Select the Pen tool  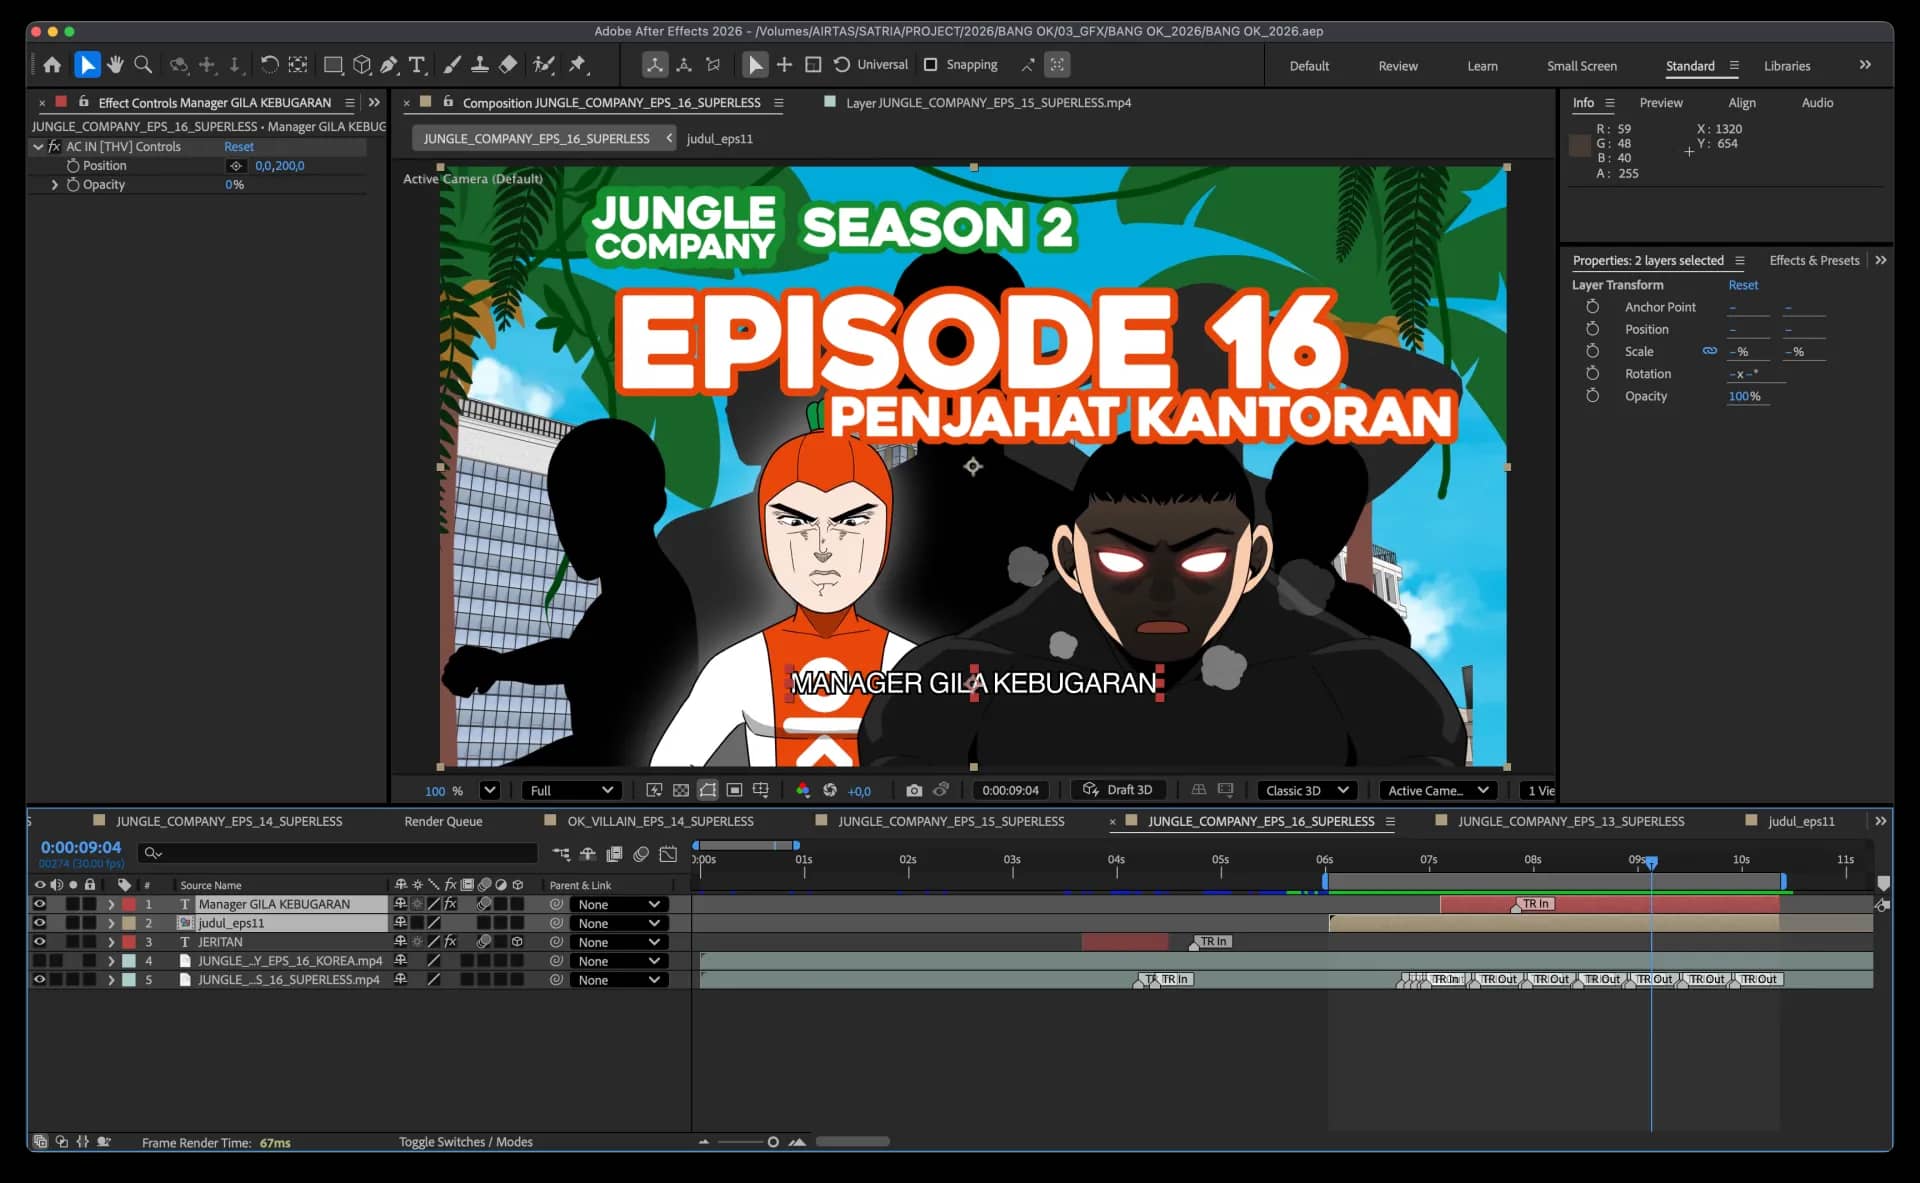click(389, 65)
